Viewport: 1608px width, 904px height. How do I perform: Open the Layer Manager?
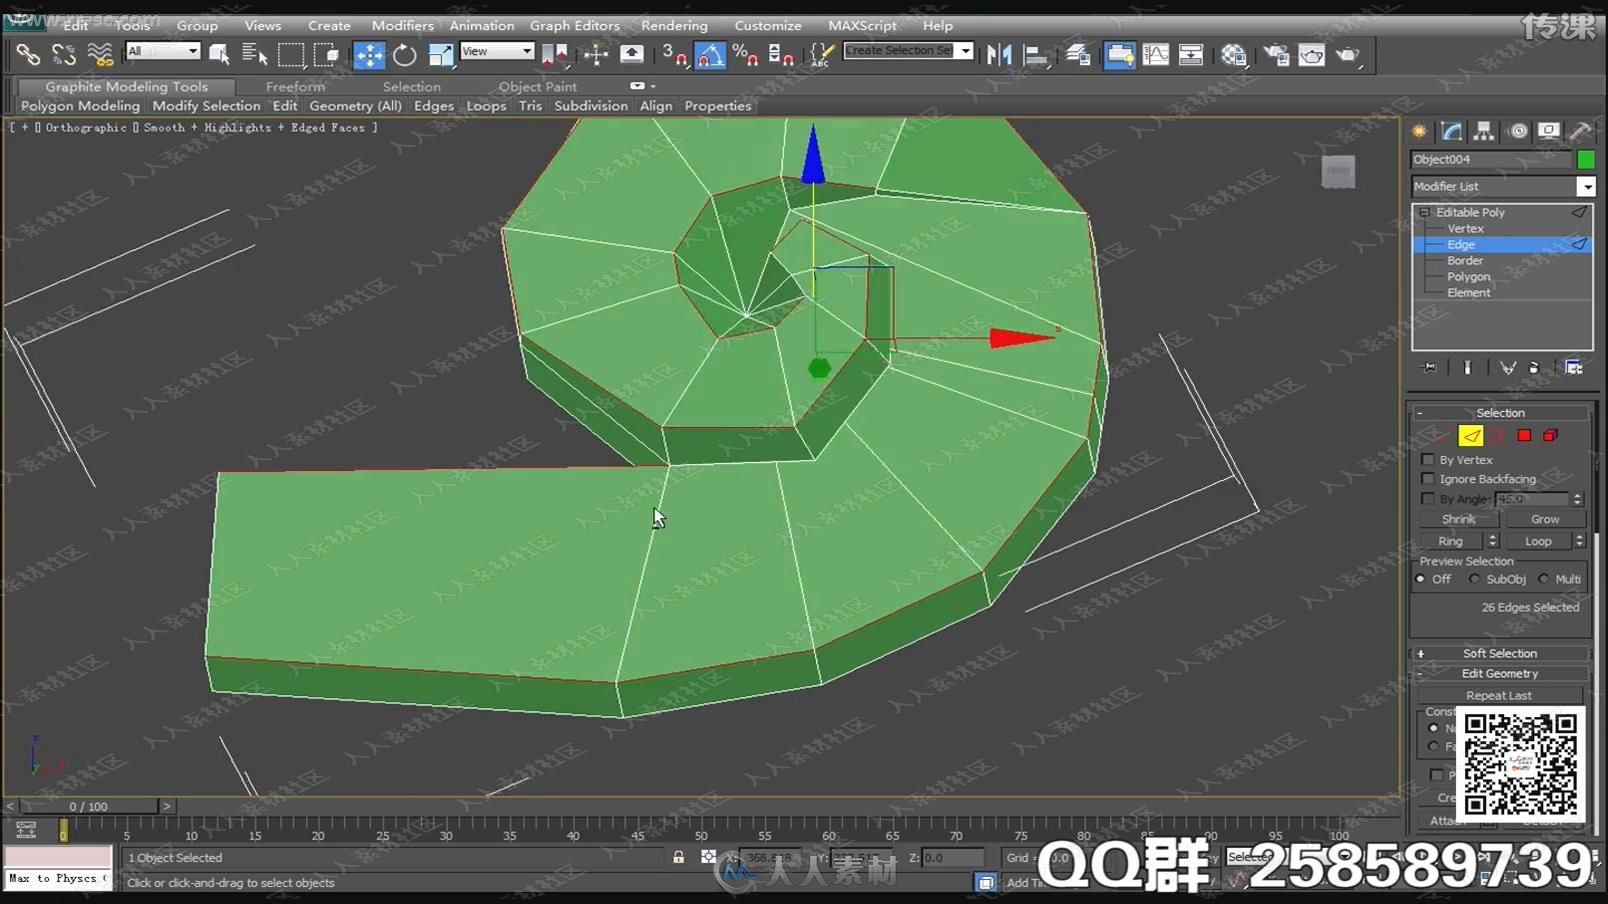[x=1078, y=55]
